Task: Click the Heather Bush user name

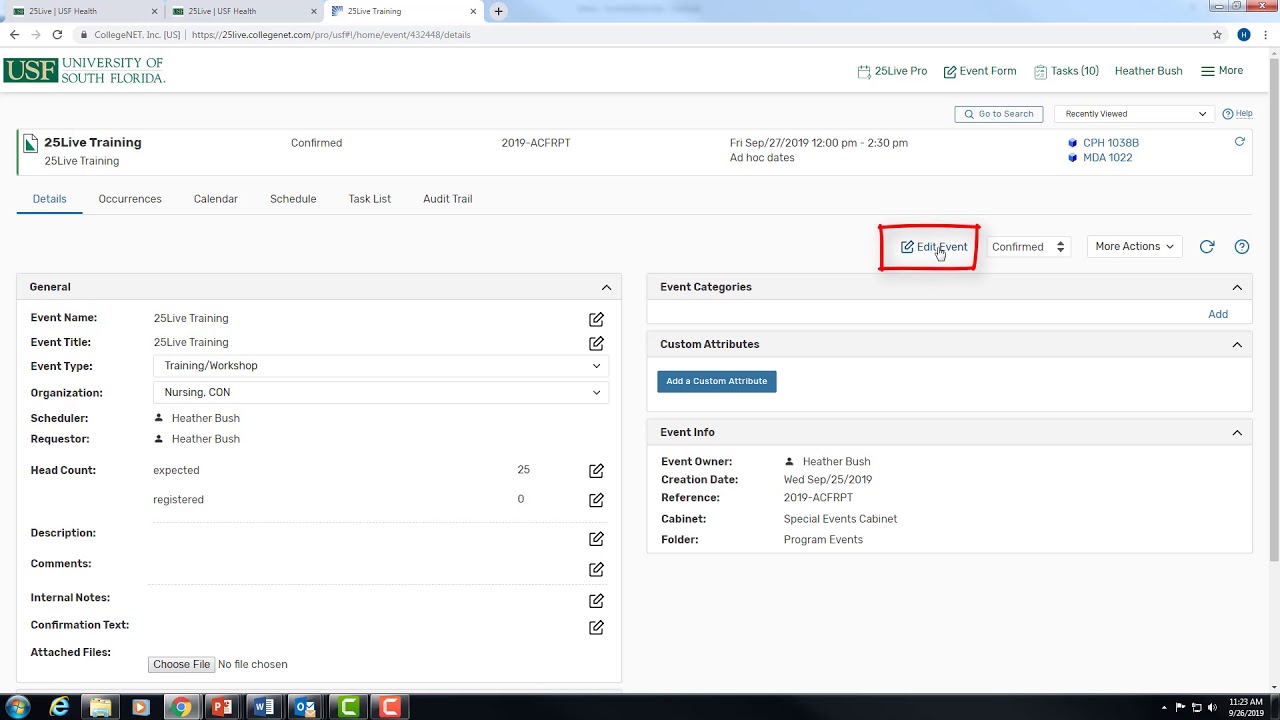Action: click(x=1149, y=71)
